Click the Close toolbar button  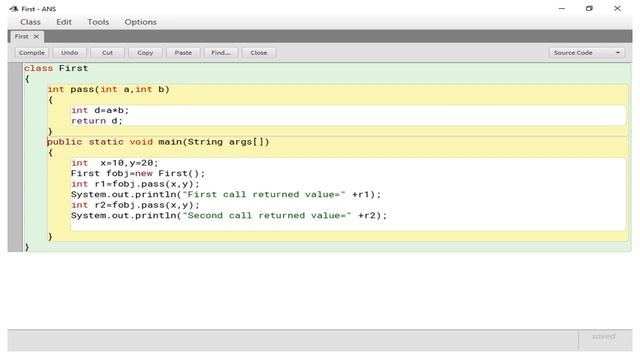(259, 53)
